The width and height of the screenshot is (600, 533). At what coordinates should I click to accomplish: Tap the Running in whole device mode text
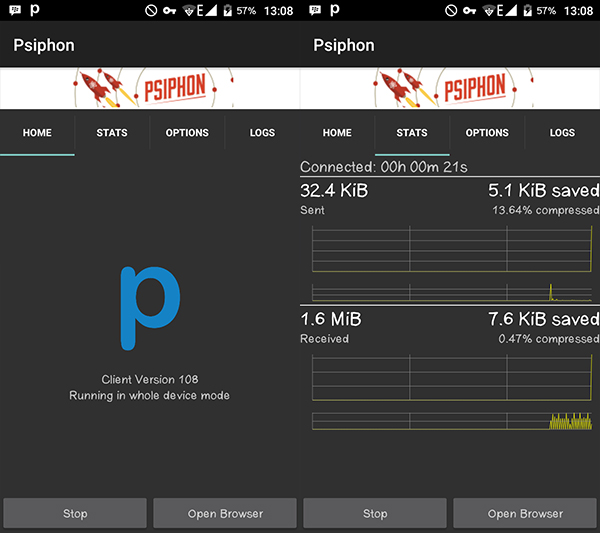pyautogui.click(x=149, y=395)
